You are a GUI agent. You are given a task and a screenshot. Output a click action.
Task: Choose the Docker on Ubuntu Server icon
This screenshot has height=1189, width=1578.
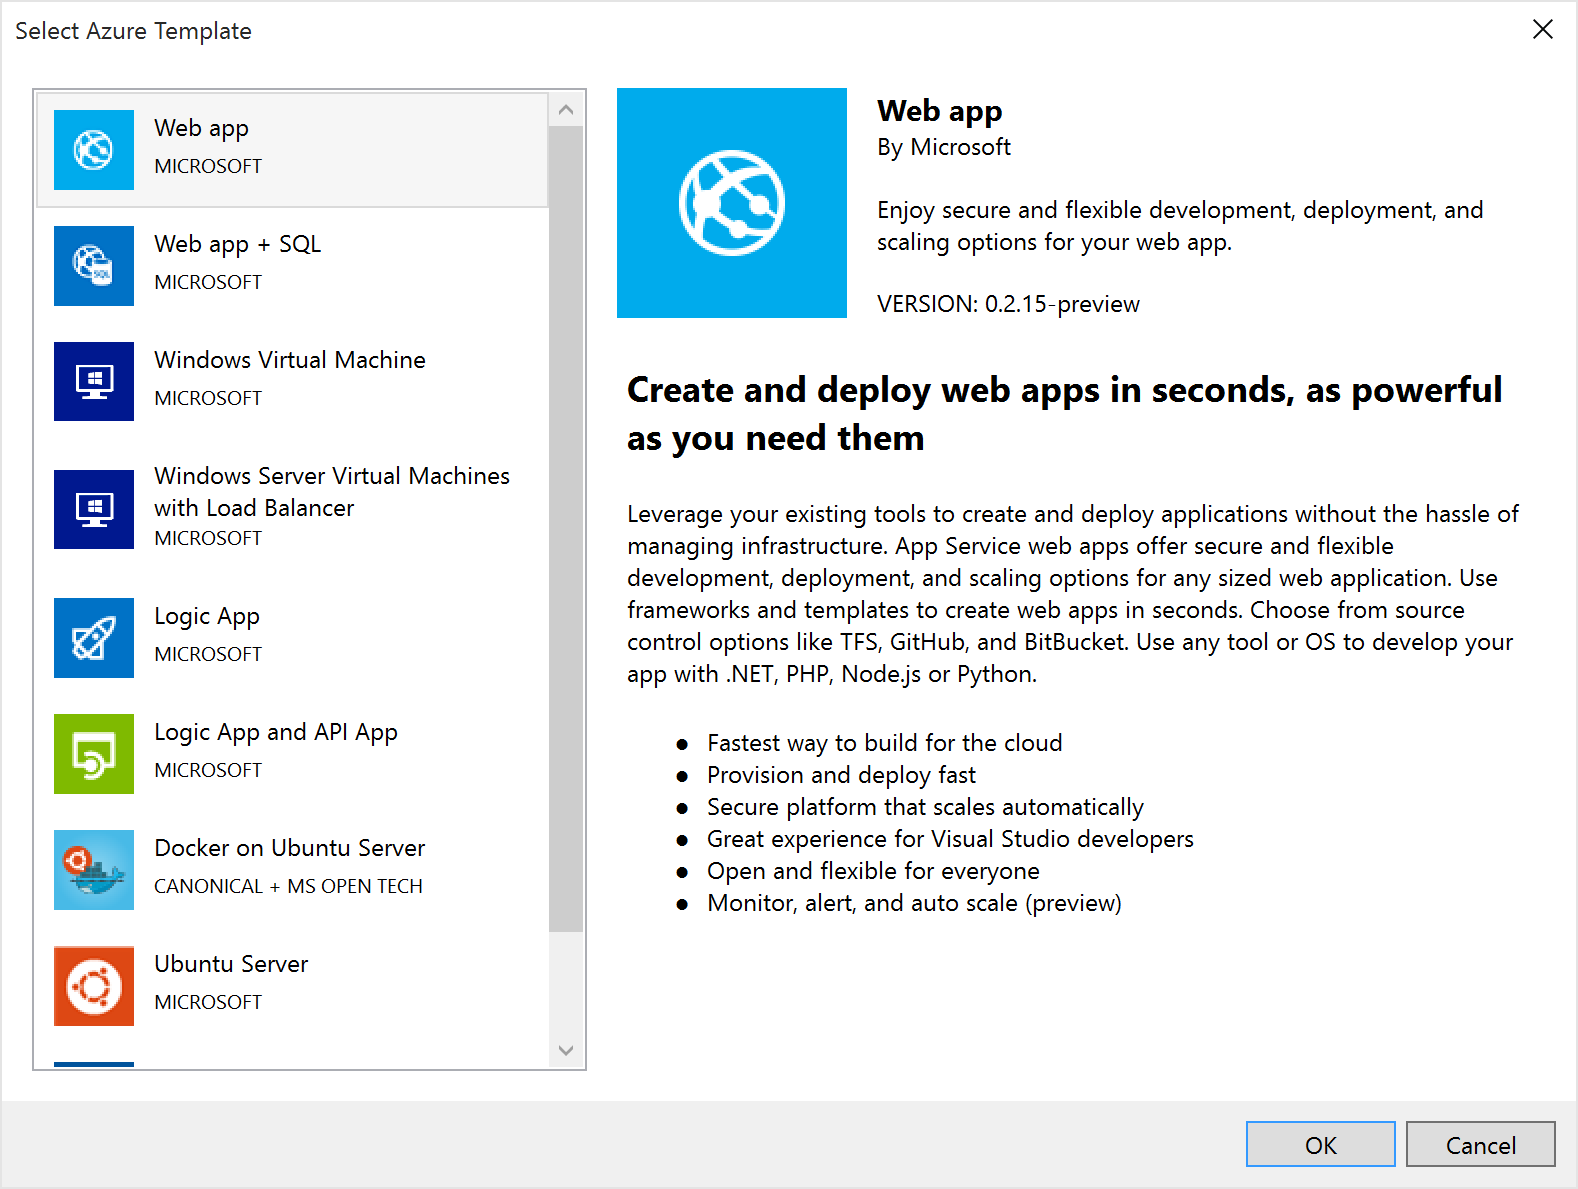(x=94, y=870)
